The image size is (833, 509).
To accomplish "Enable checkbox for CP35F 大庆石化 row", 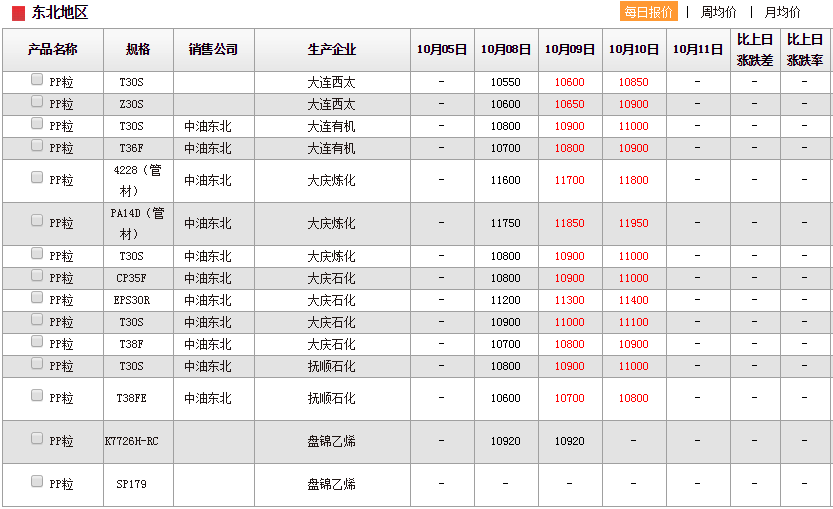I will [x=37, y=275].
